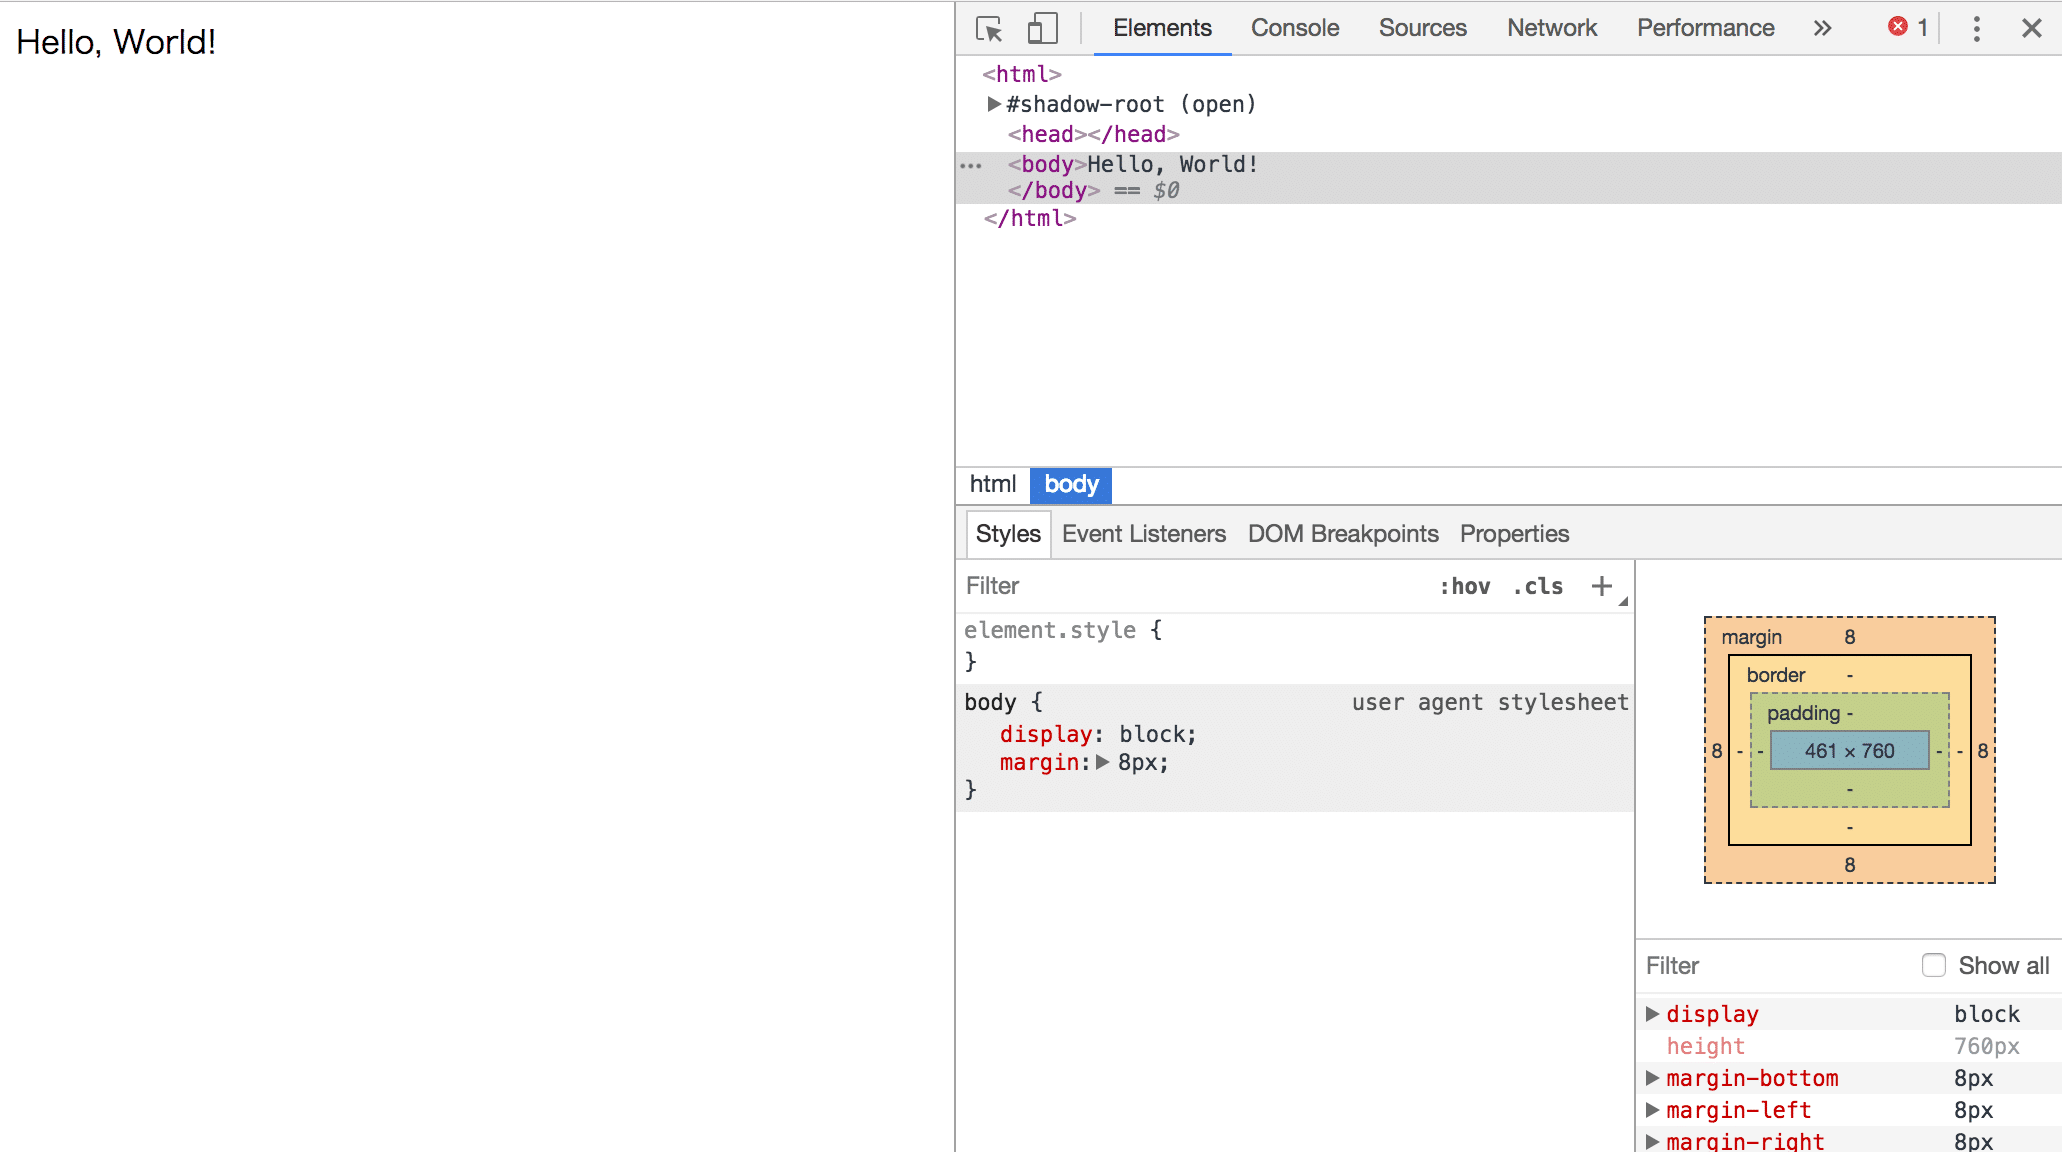The image size is (2062, 1152).
Task: Open the DevTools three-dot customize menu
Action: tap(1976, 28)
